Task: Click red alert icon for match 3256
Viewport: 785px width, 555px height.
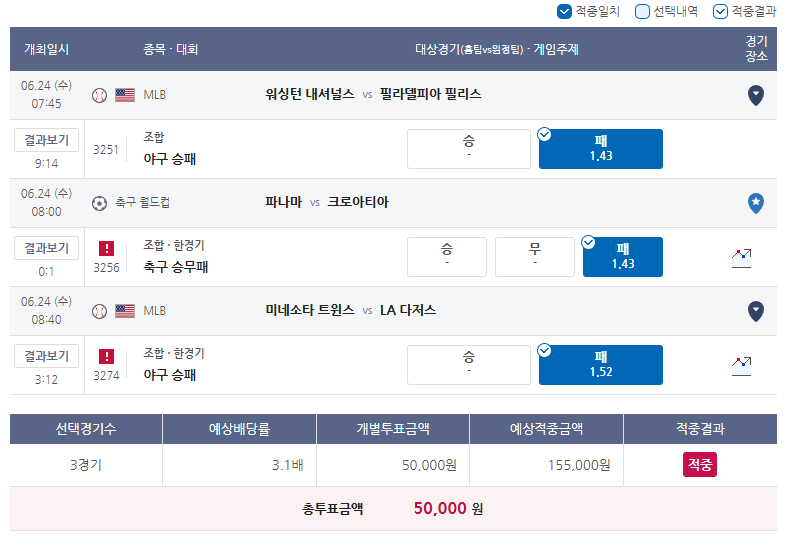Action: click(106, 248)
